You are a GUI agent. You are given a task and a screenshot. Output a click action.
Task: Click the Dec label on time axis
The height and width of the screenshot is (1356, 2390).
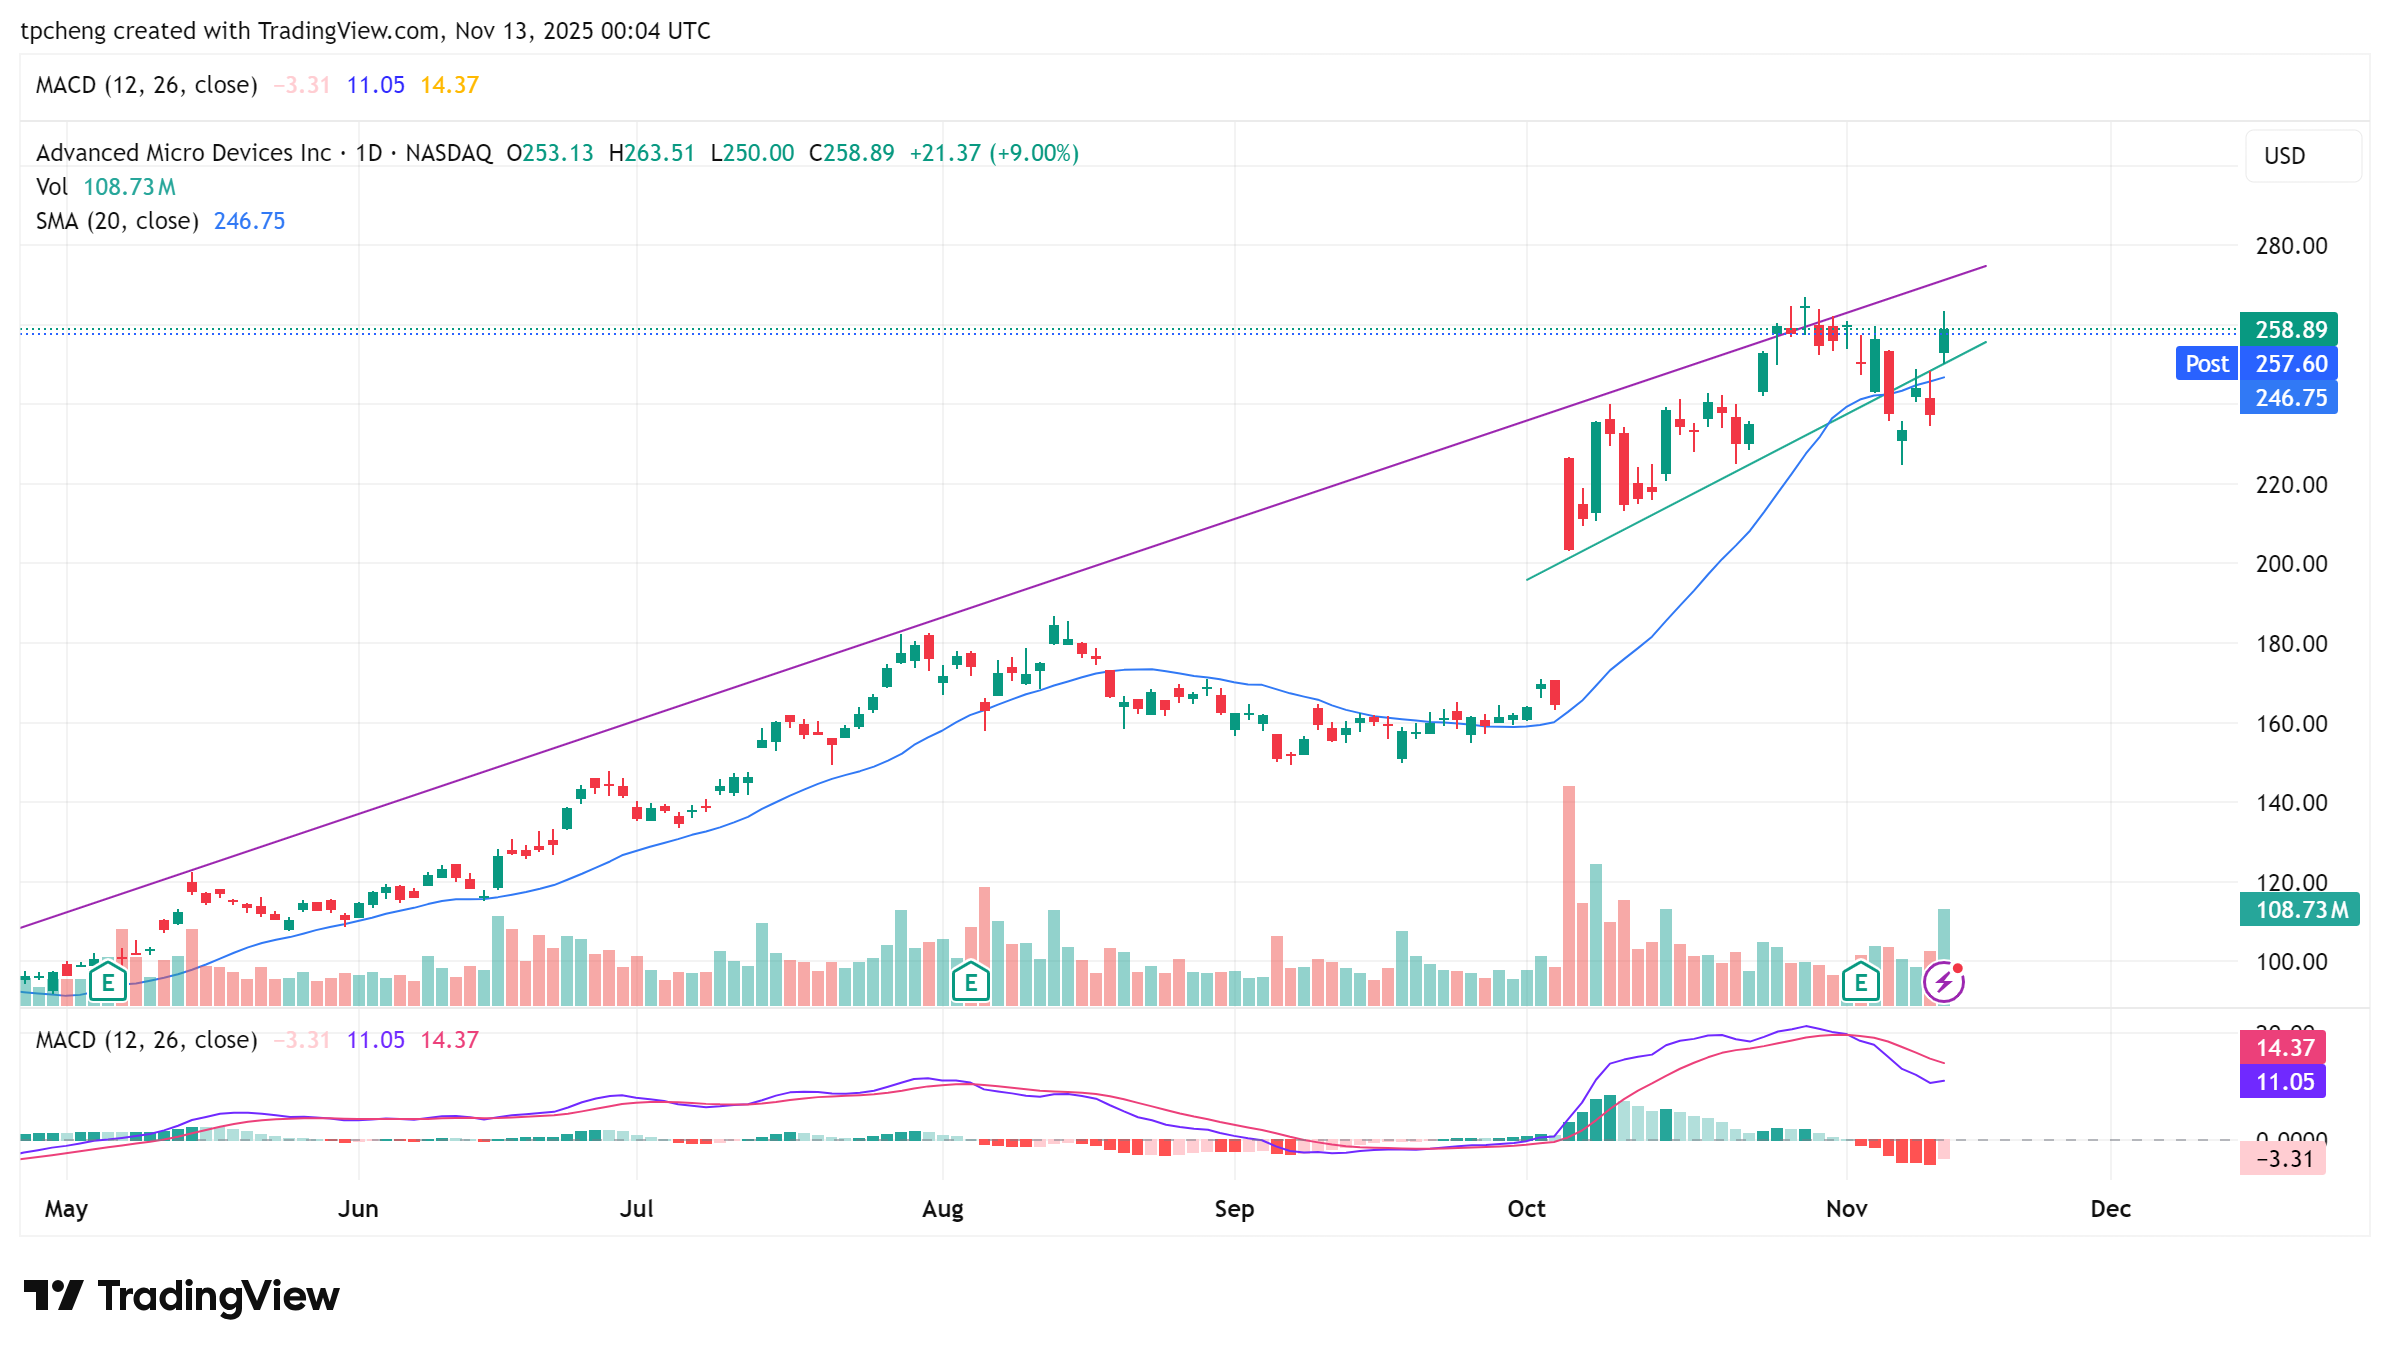coord(2110,1209)
